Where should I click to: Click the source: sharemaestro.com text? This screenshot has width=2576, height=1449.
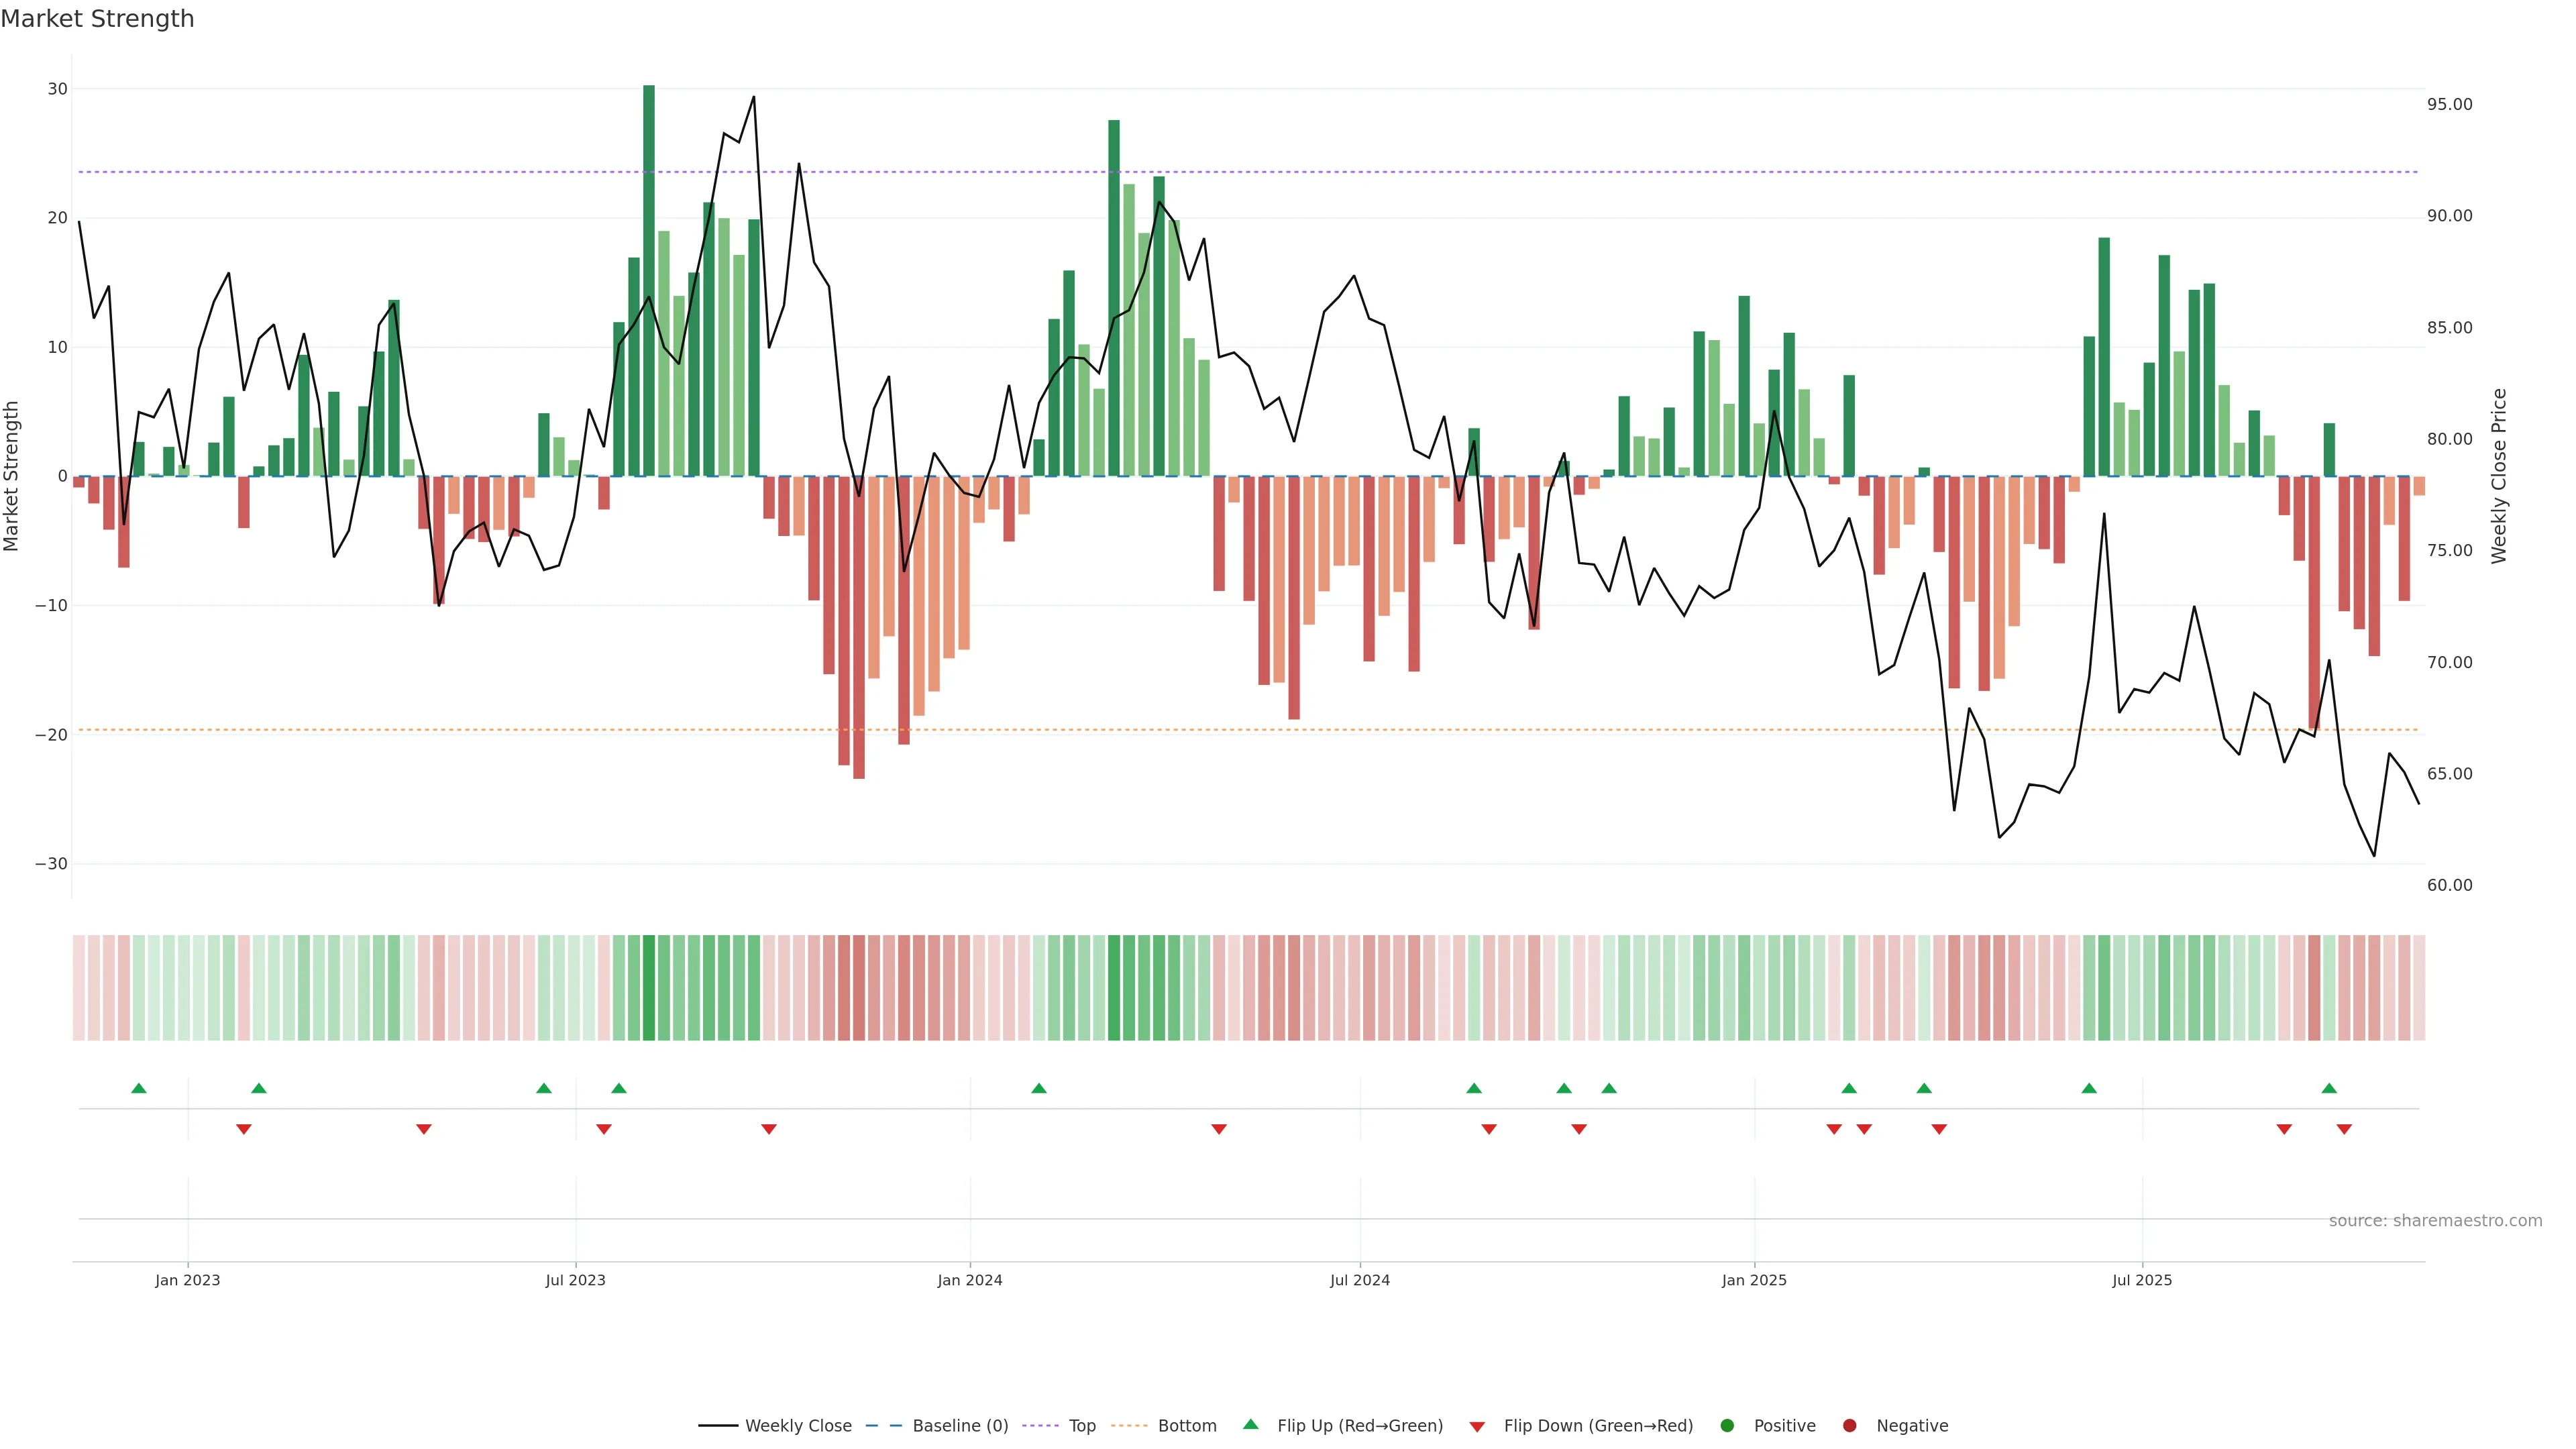click(2435, 1221)
